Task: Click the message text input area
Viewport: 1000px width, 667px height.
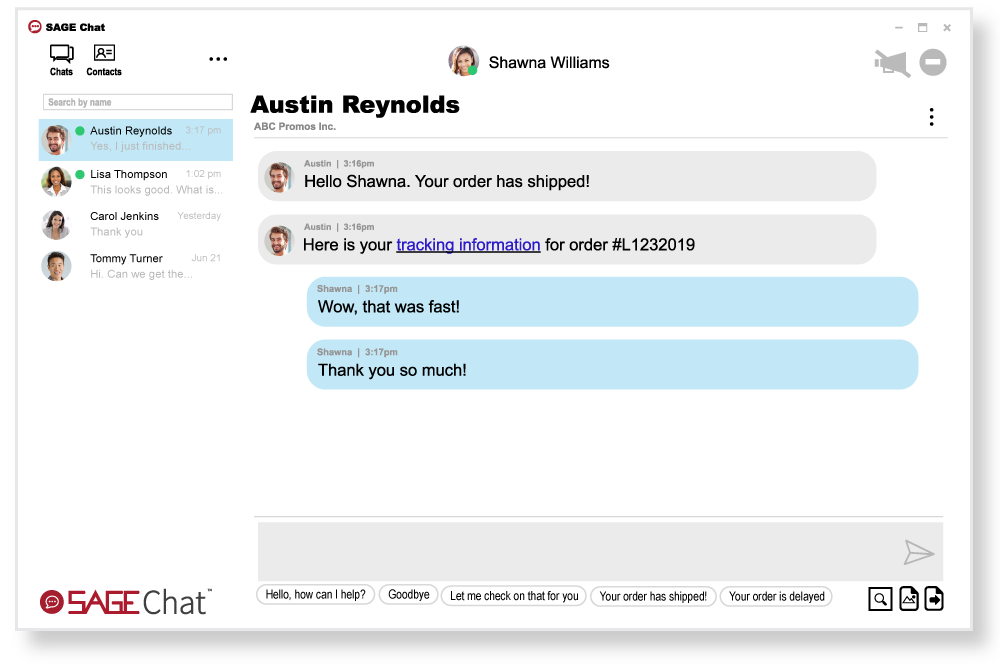Action: [x=577, y=552]
